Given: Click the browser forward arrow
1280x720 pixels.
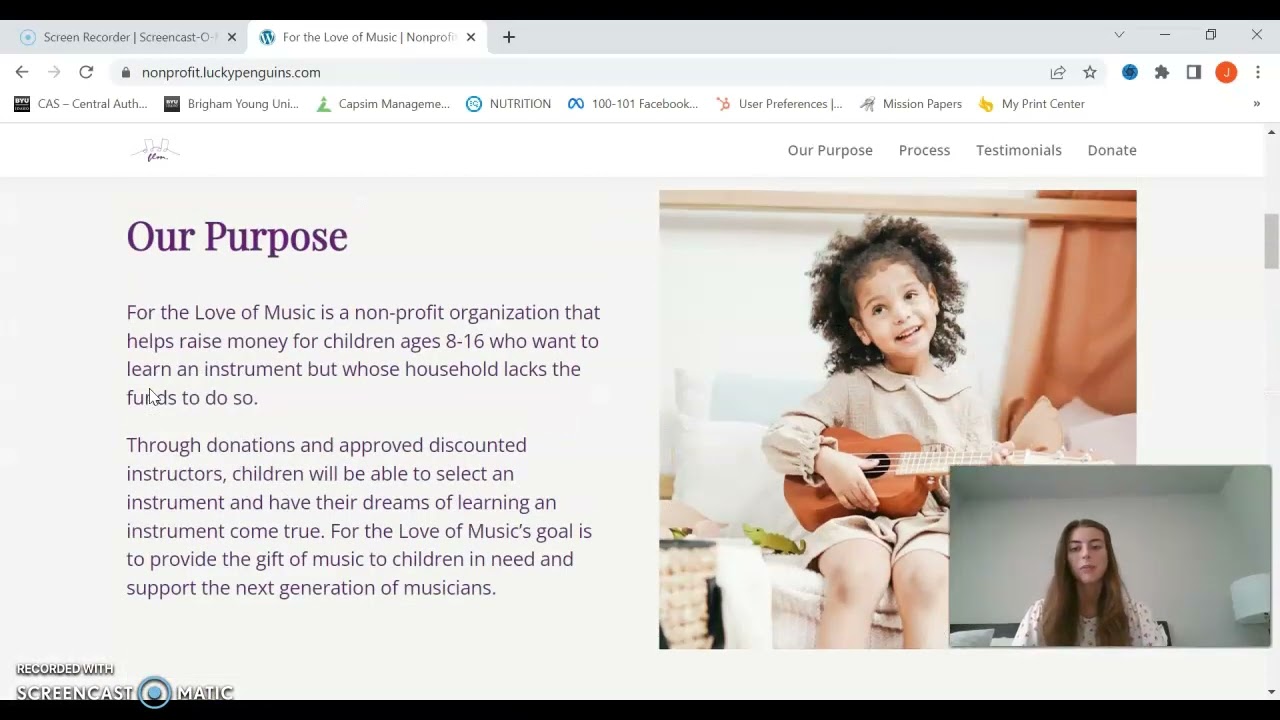Looking at the screenshot, I should (x=54, y=72).
